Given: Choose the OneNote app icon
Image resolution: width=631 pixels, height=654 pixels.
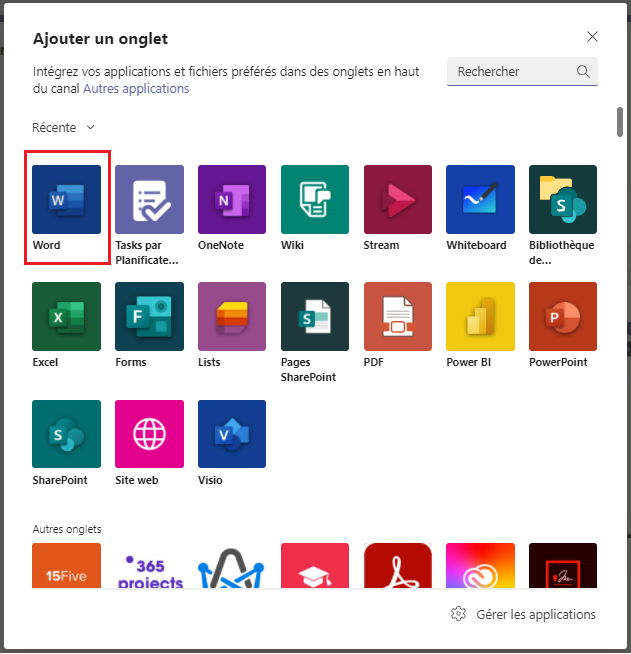Looking at the screenshot, I should point(232,199).
